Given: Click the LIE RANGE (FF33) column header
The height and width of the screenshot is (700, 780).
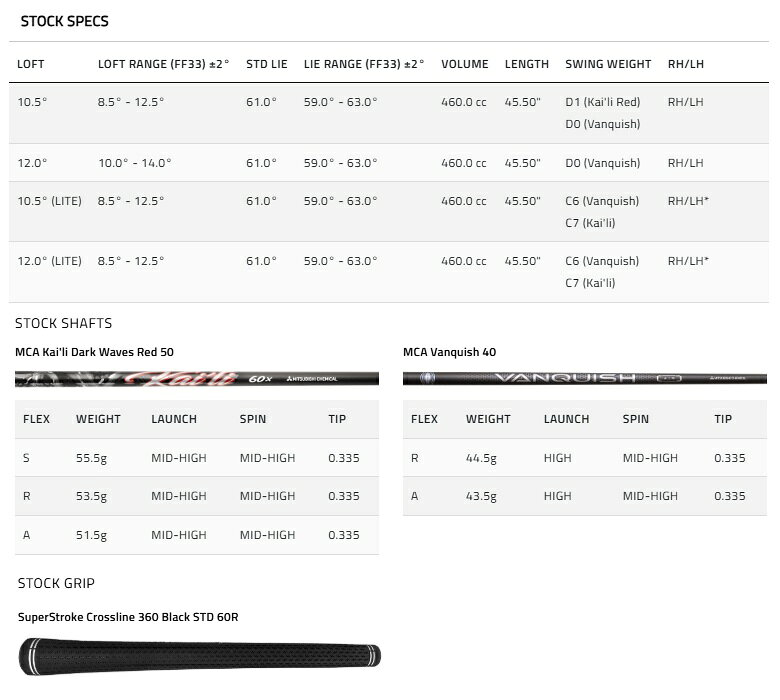Looking at the screenshot, I should click(364, 64).
